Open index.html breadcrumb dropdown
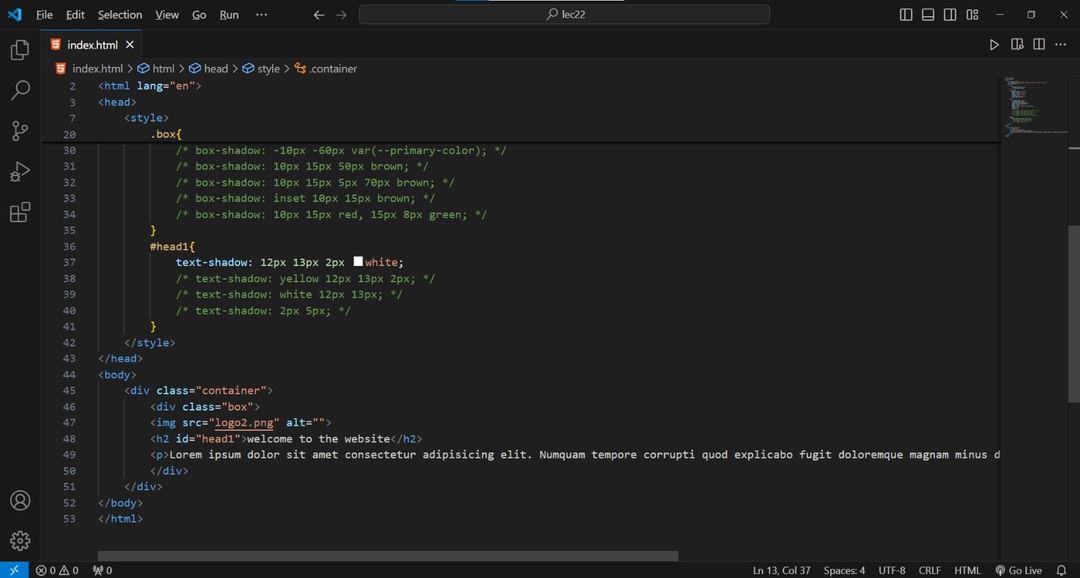Image resolution: width=1080 pixels, height=578 pixels. [x=90, y=68]
